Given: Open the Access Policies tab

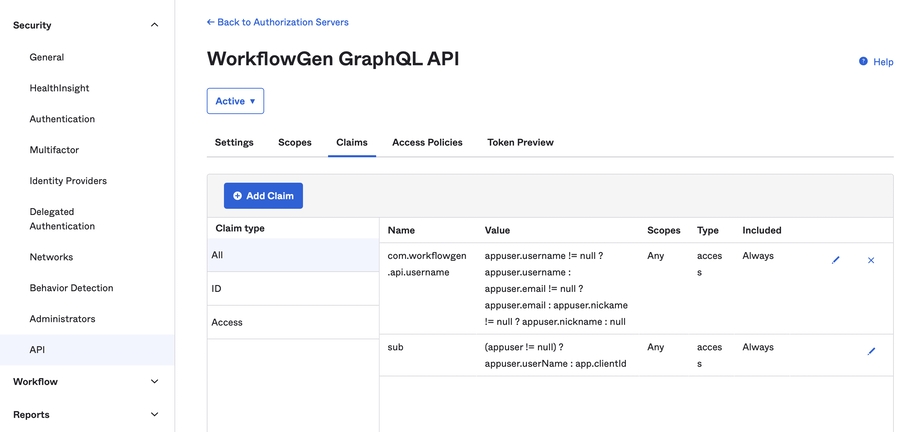Looking at the screenshot, I should click(427, 142).
